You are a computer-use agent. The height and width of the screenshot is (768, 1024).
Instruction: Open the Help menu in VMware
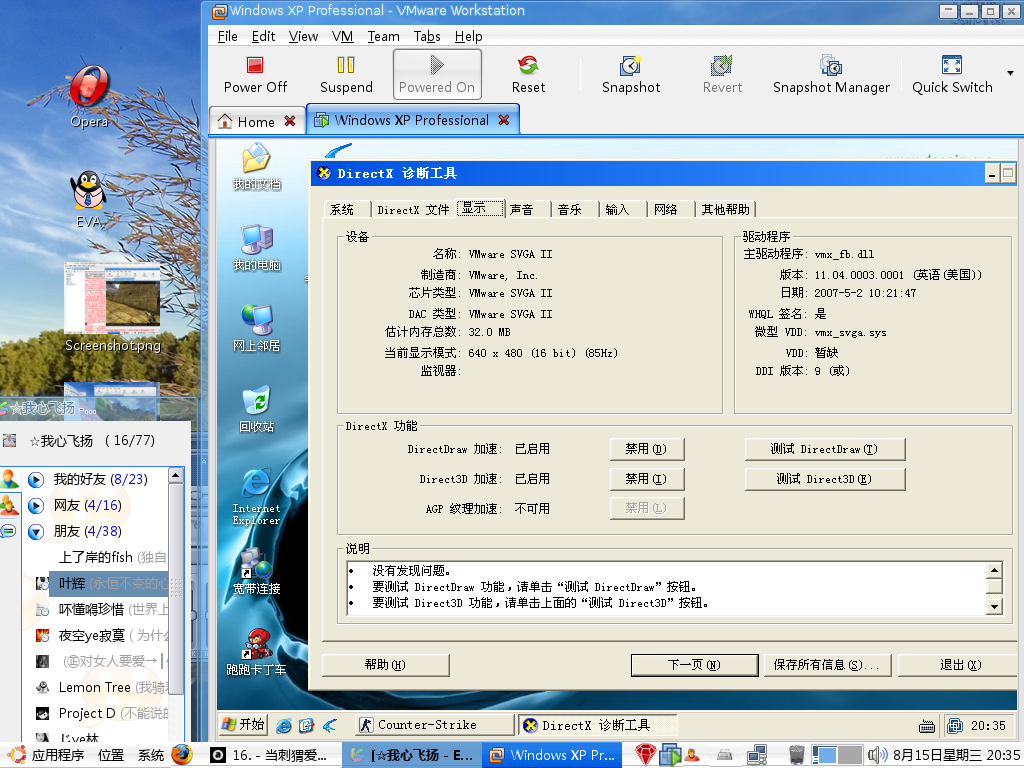pos(468,37)
